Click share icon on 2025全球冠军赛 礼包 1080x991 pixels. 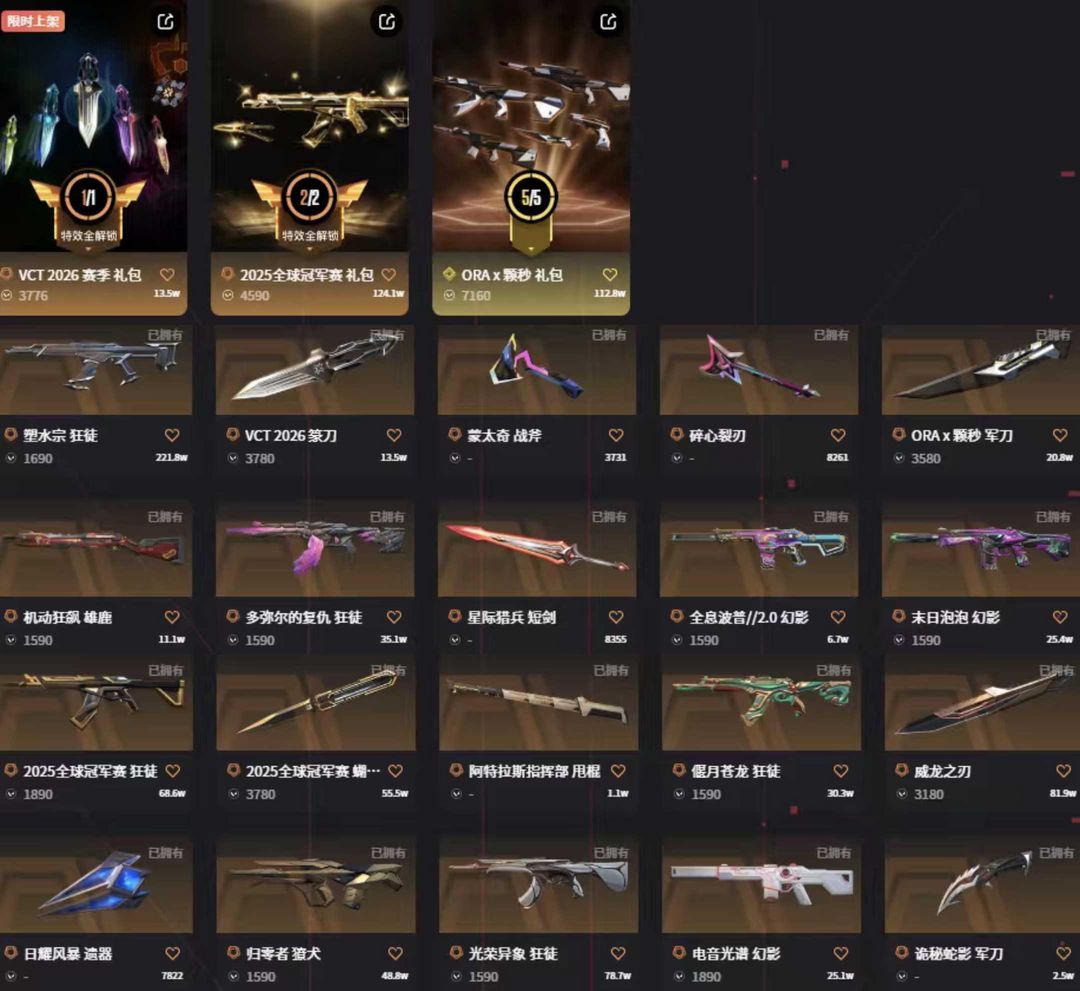click(387, 21)
